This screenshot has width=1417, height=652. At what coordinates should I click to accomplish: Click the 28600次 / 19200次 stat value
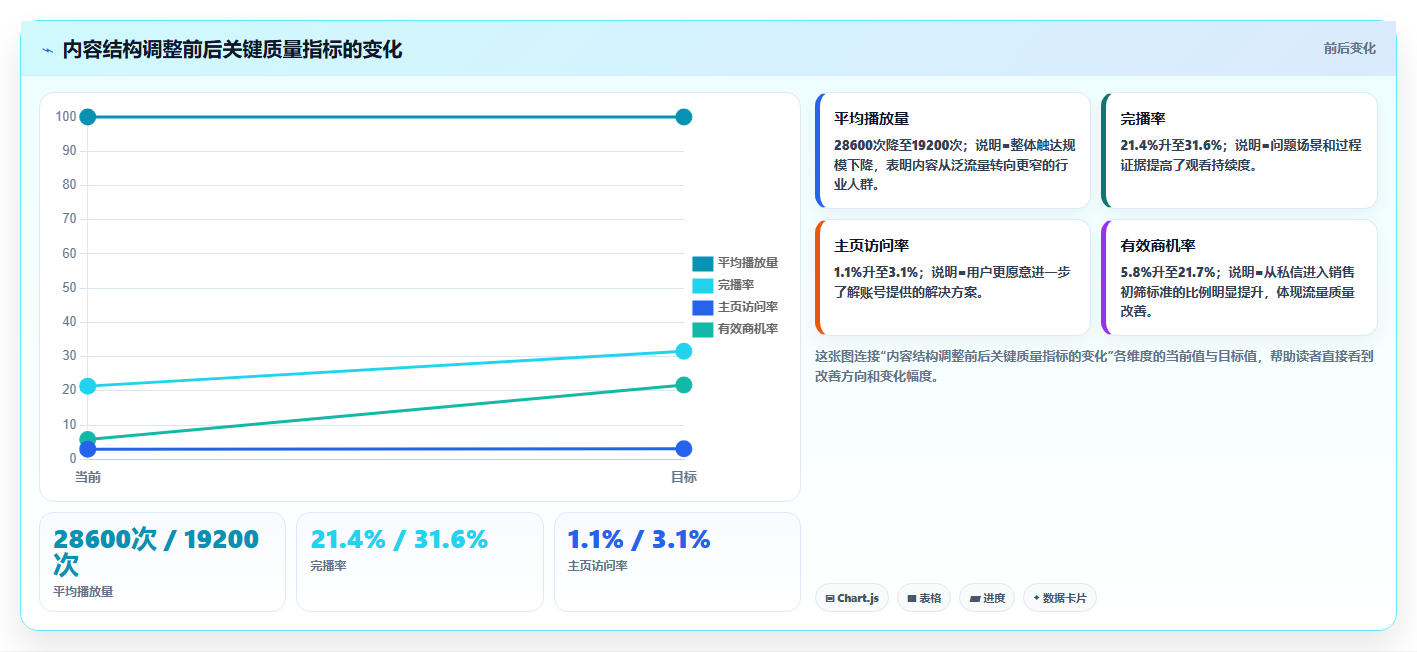pos(156,552)
